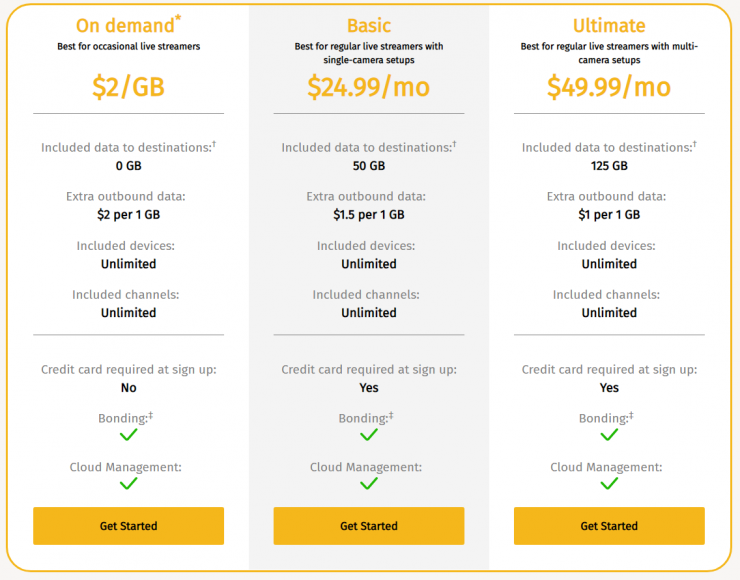The width and height of the screenshot is (740, 580).
Task: Select the Ultimate plan heading
Action: pos(609,25)
